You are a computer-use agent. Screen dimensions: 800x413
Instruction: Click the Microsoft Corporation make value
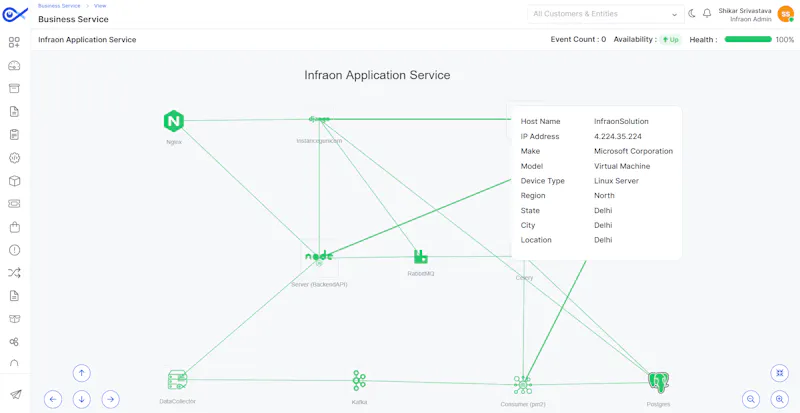634,151
